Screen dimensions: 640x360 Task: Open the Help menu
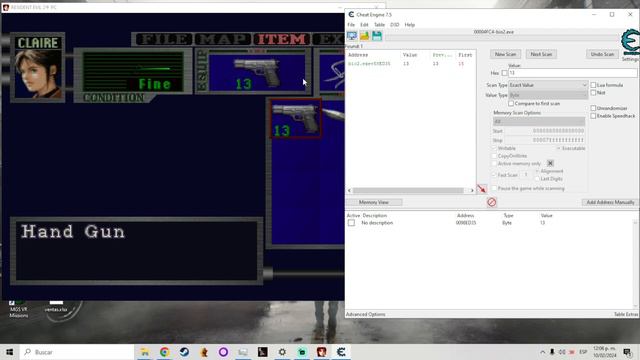tap(409, 25)
